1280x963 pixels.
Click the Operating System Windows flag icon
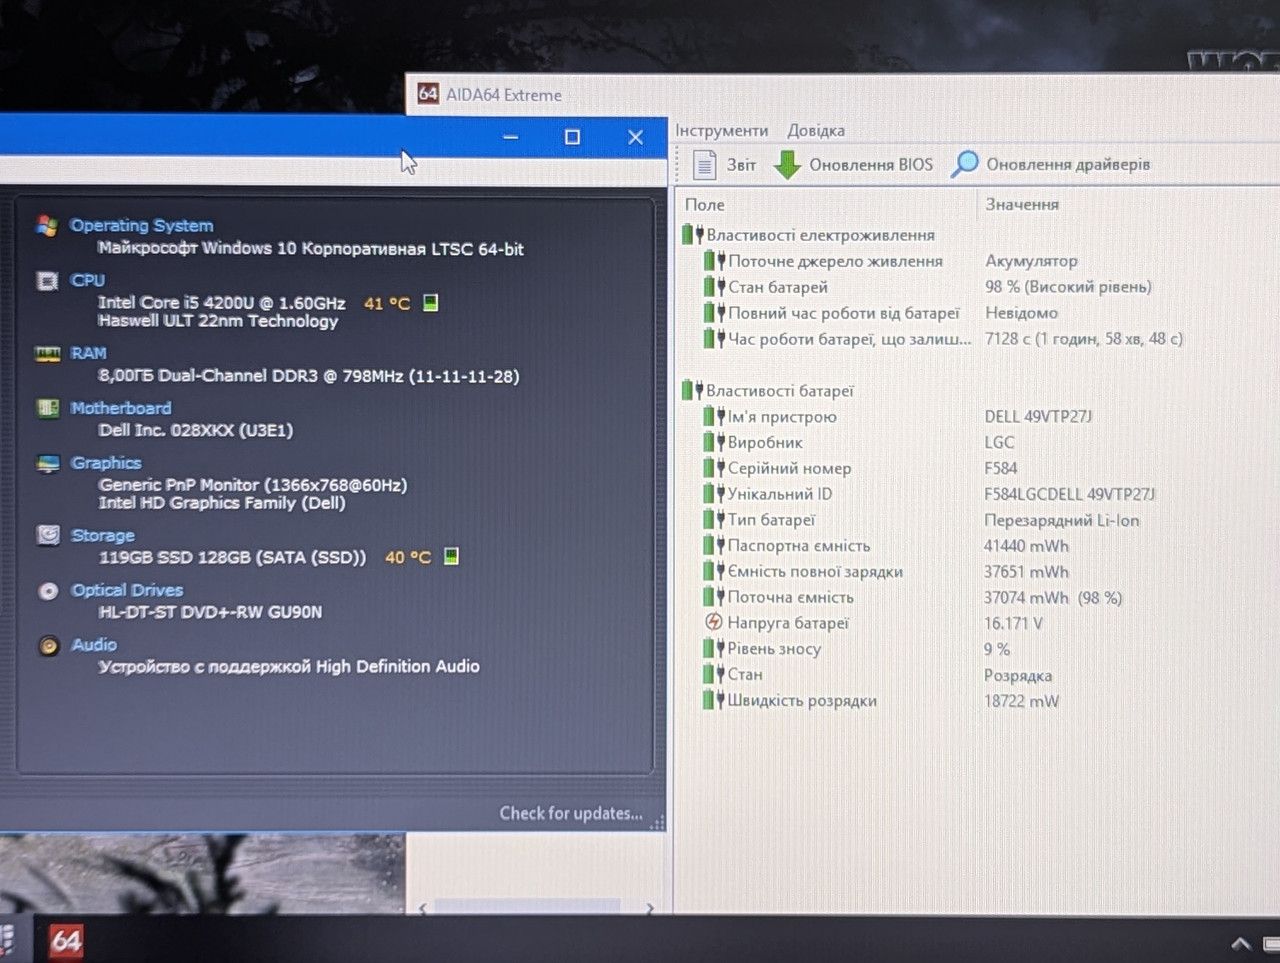pos(47,226)
